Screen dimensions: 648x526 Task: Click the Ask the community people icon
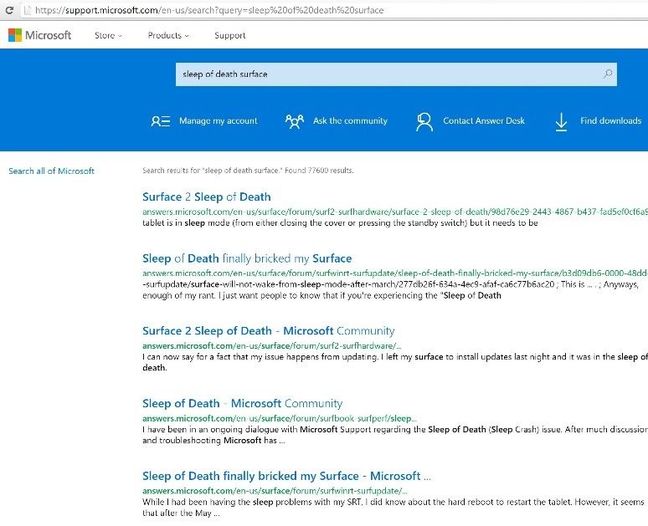(x=294, y=121)
